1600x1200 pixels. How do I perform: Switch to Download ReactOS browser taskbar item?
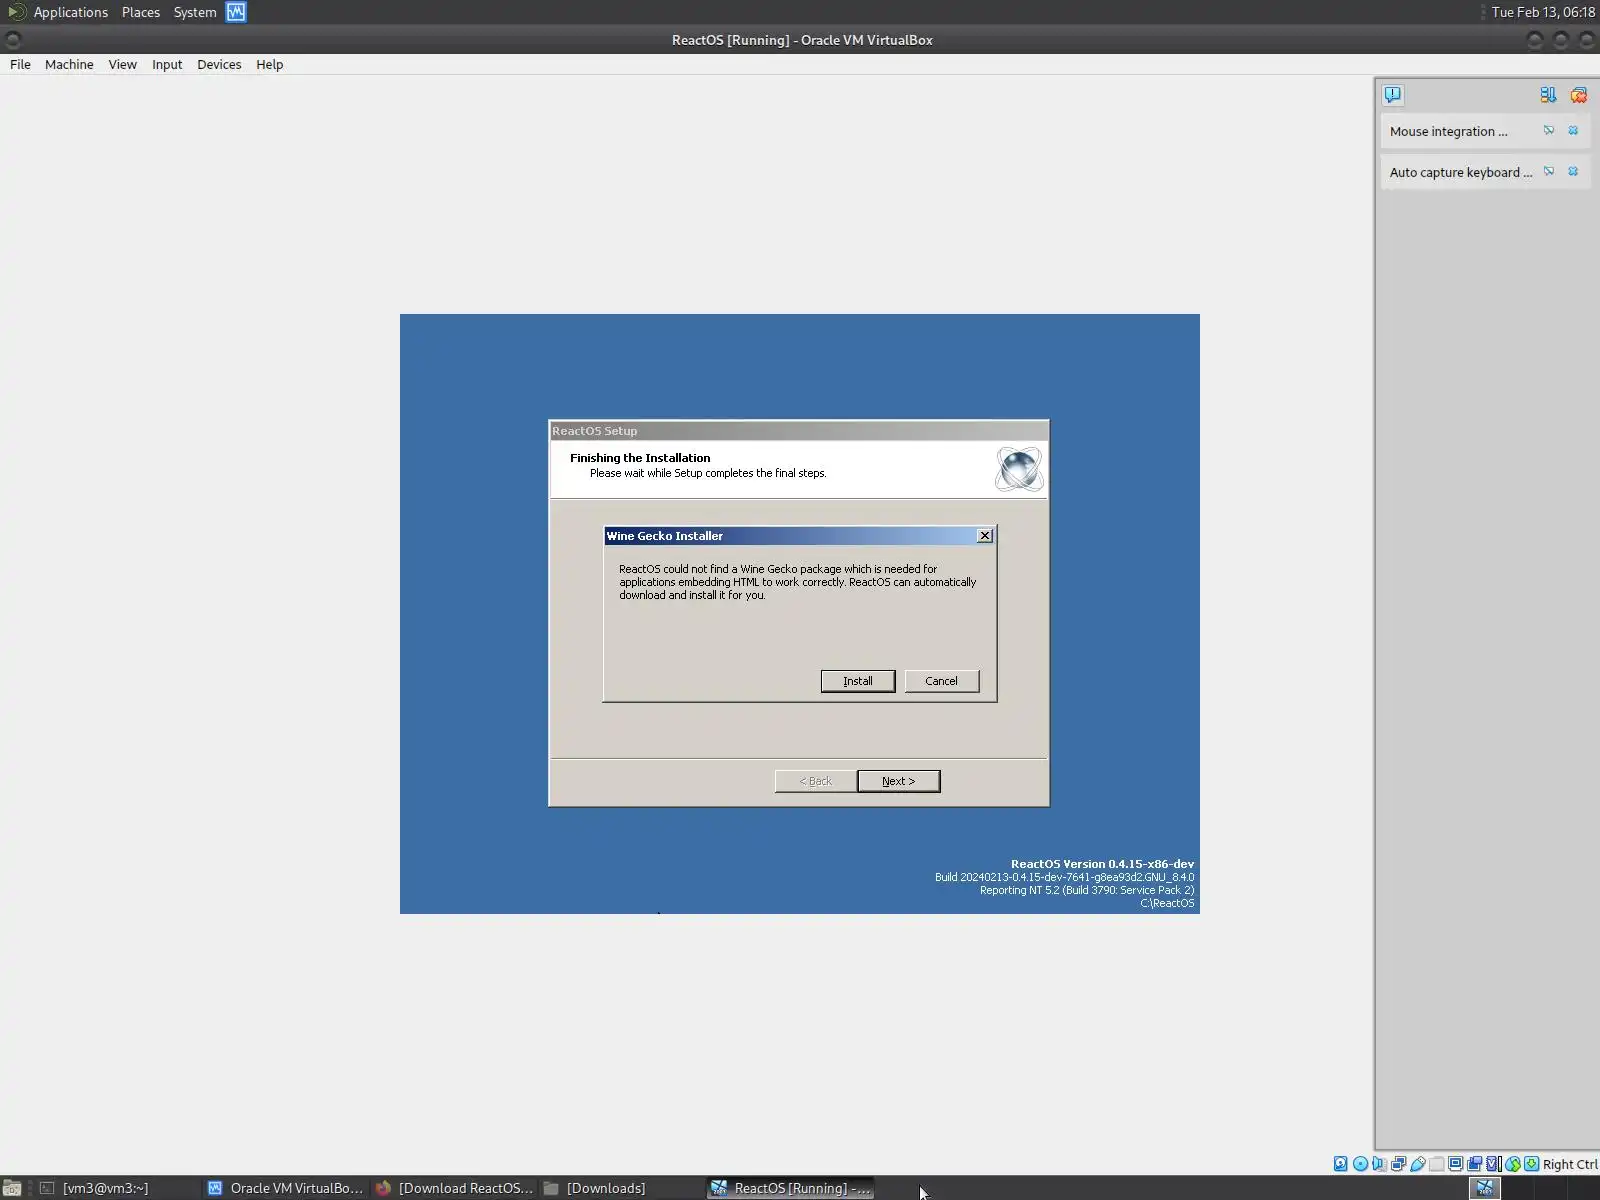(454, 1188)
